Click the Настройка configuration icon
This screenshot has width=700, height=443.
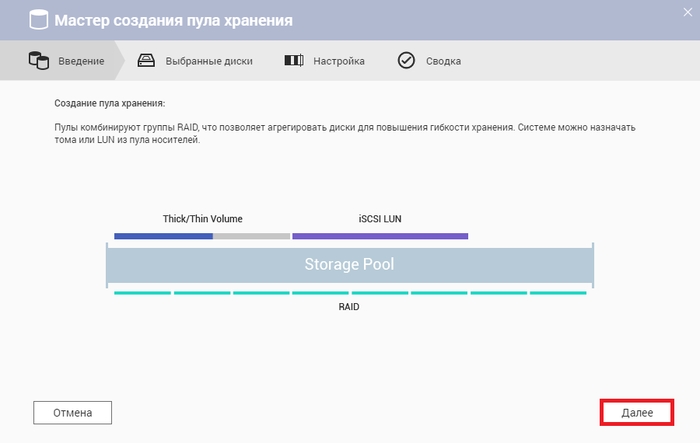[294, 60]
